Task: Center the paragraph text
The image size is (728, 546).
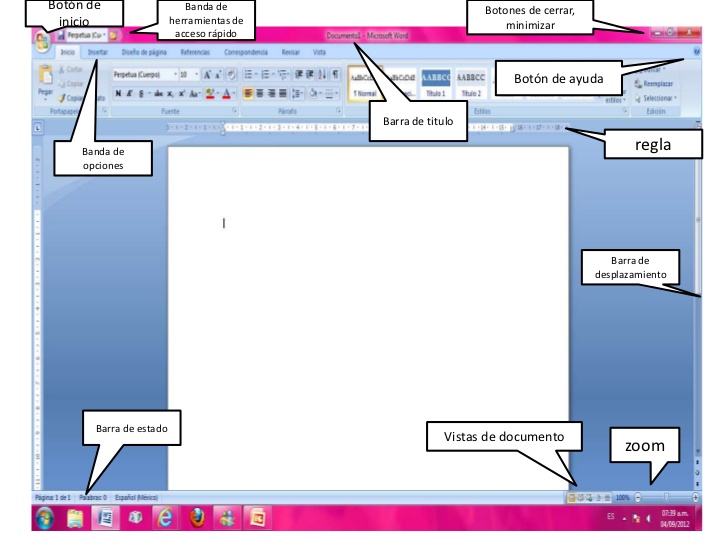Action: (x=260, y=93)
